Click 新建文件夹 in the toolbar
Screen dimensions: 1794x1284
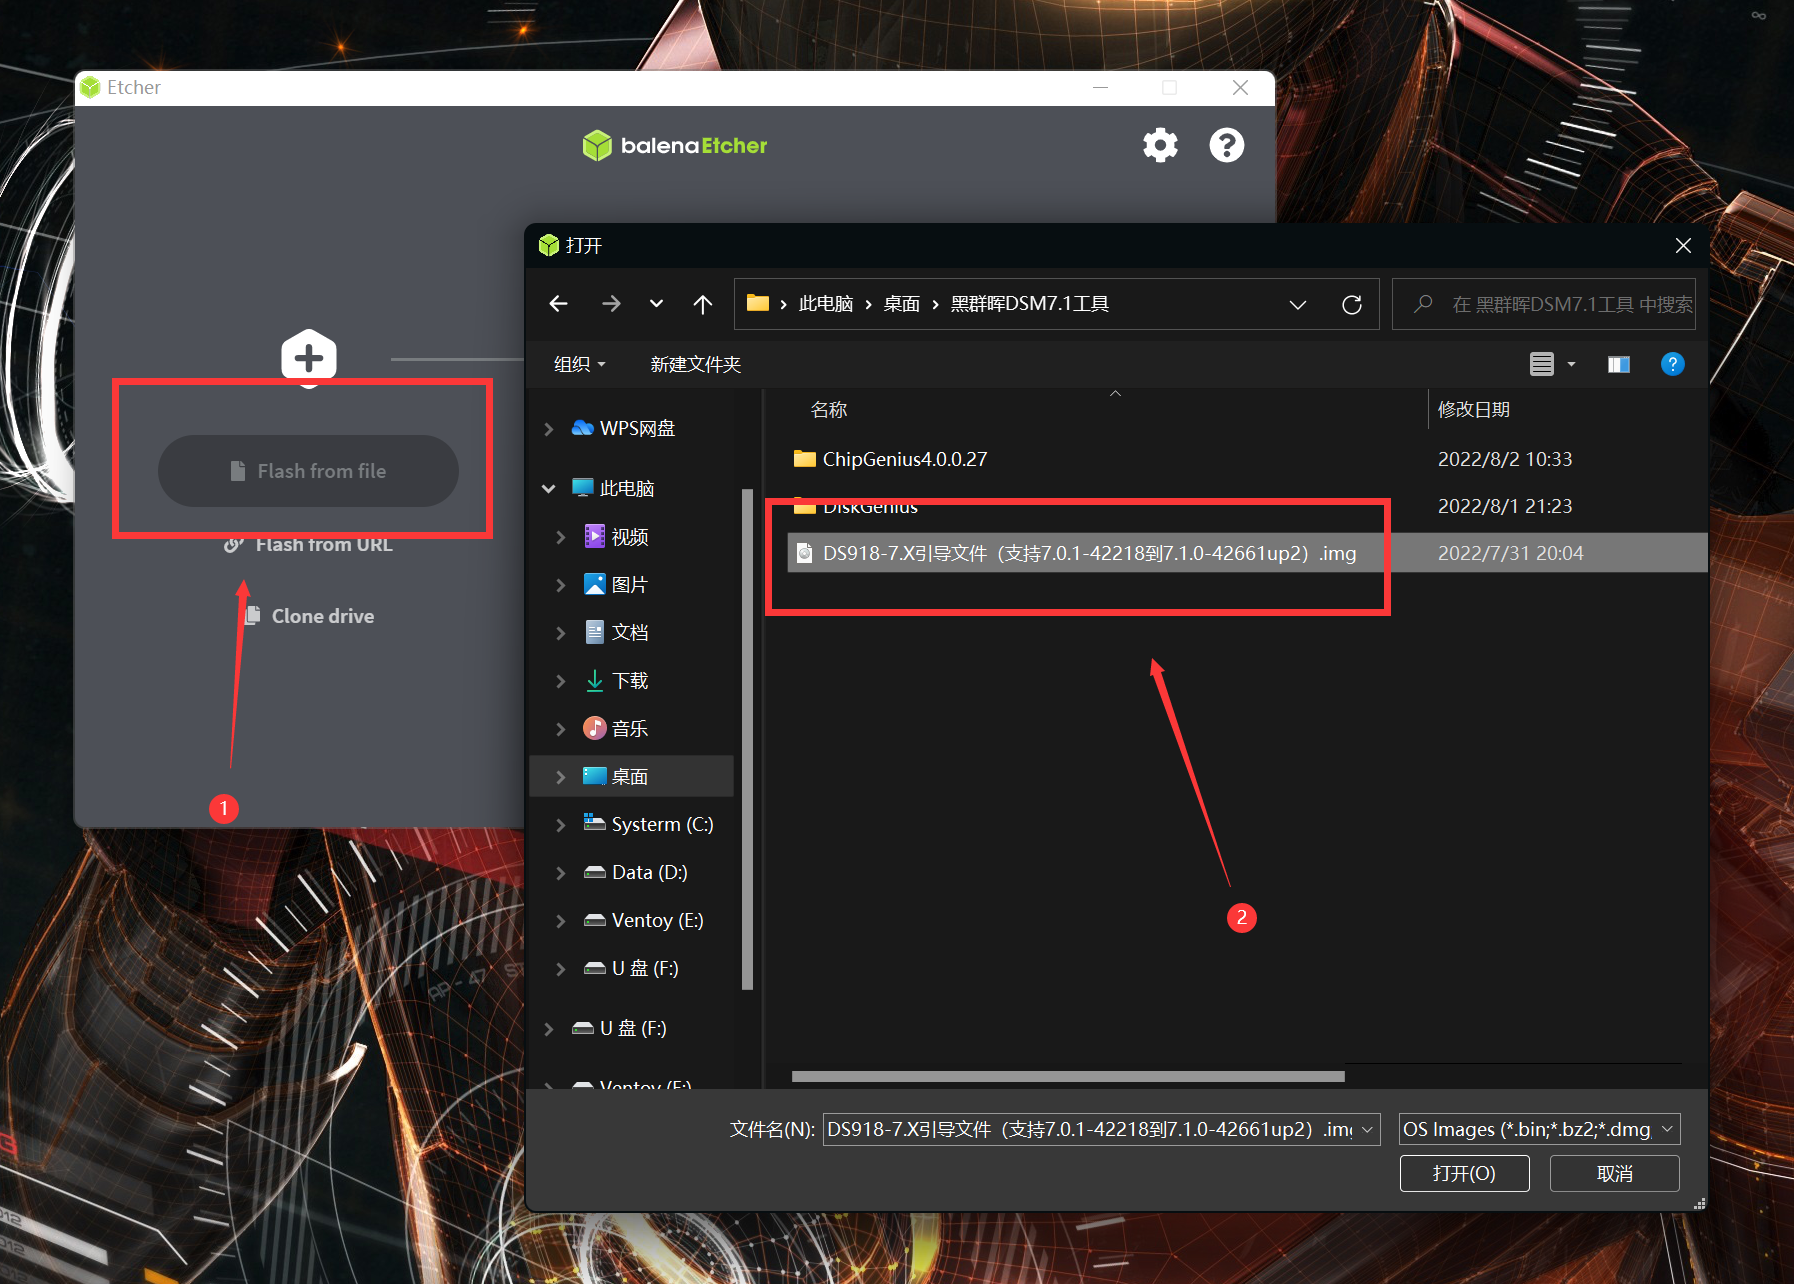(x=695, y=364)
